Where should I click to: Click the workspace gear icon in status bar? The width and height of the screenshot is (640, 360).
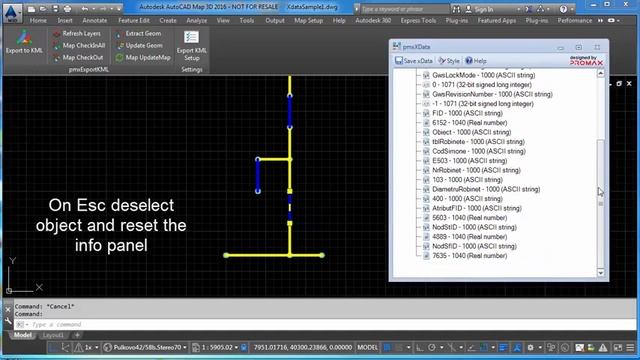coord(530,348)
